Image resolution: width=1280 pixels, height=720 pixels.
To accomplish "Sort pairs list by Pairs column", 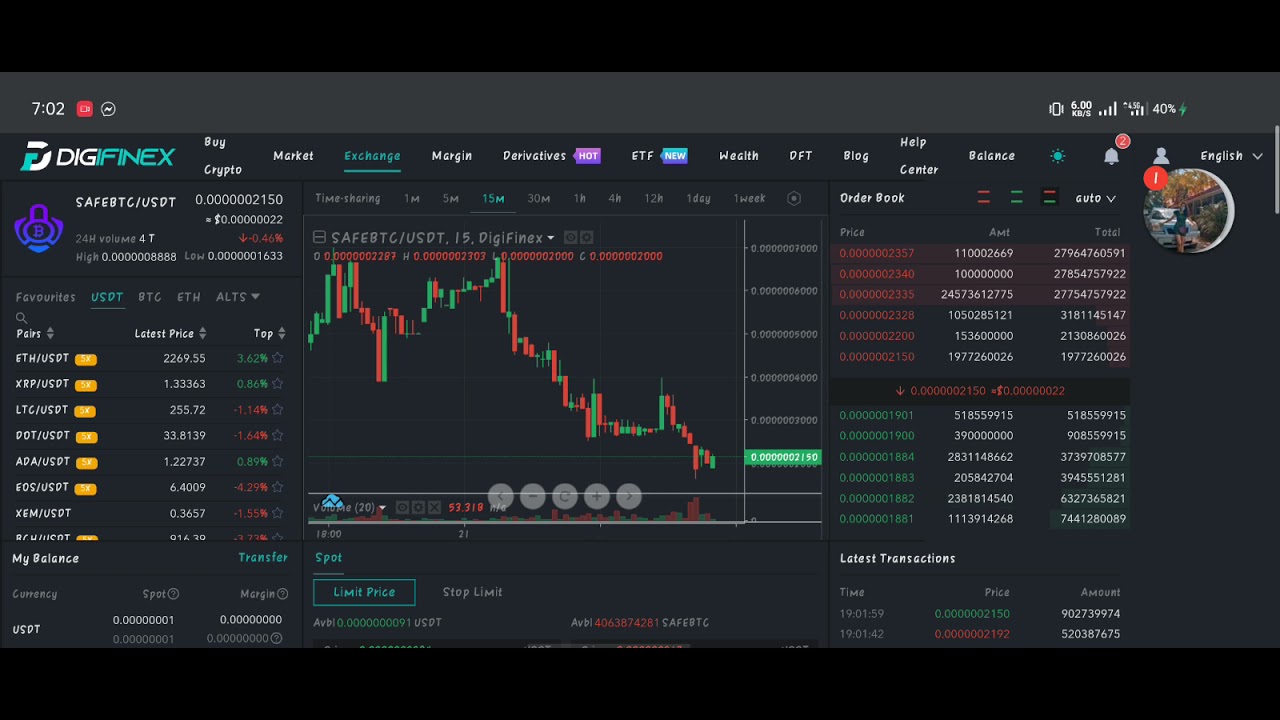I will pyautogui.click(x=35, y=334).
